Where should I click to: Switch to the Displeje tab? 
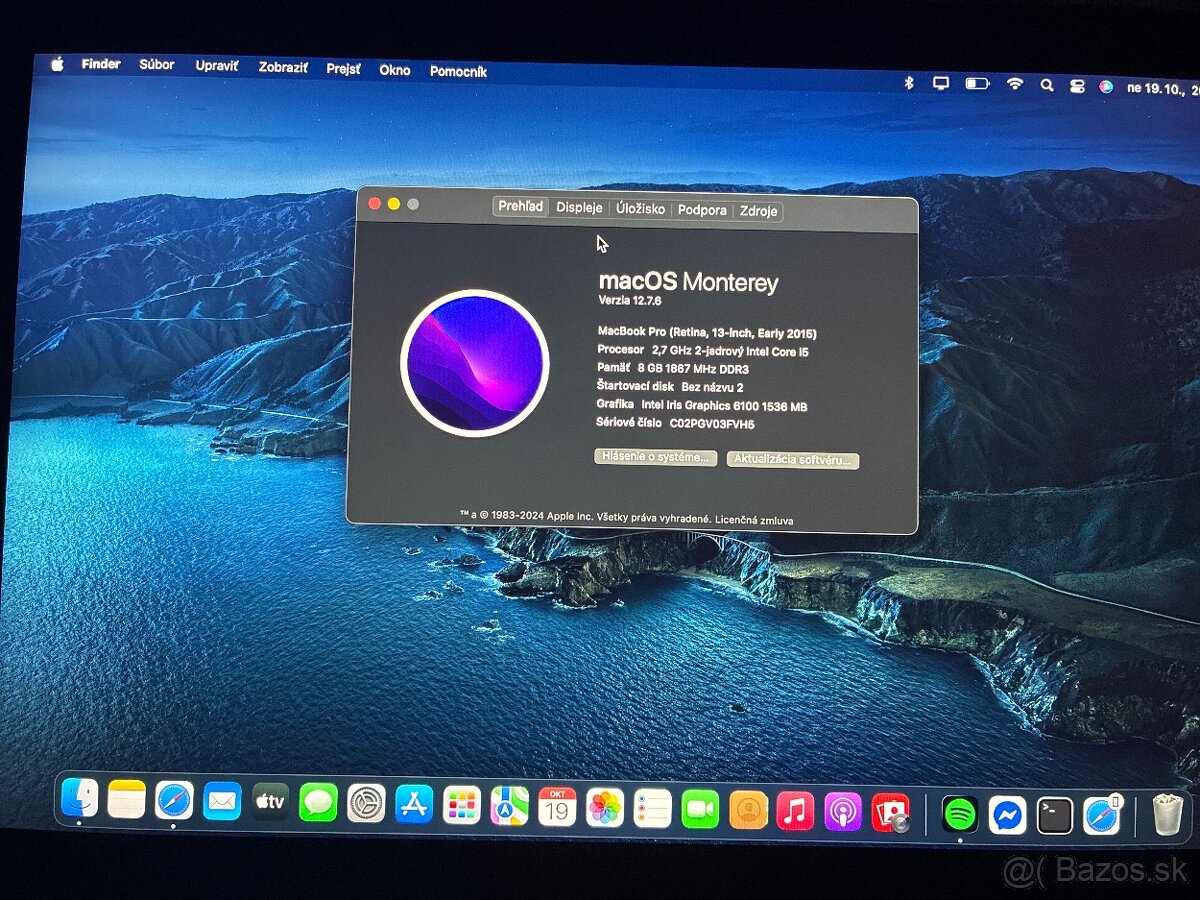[x=579, y=209]
